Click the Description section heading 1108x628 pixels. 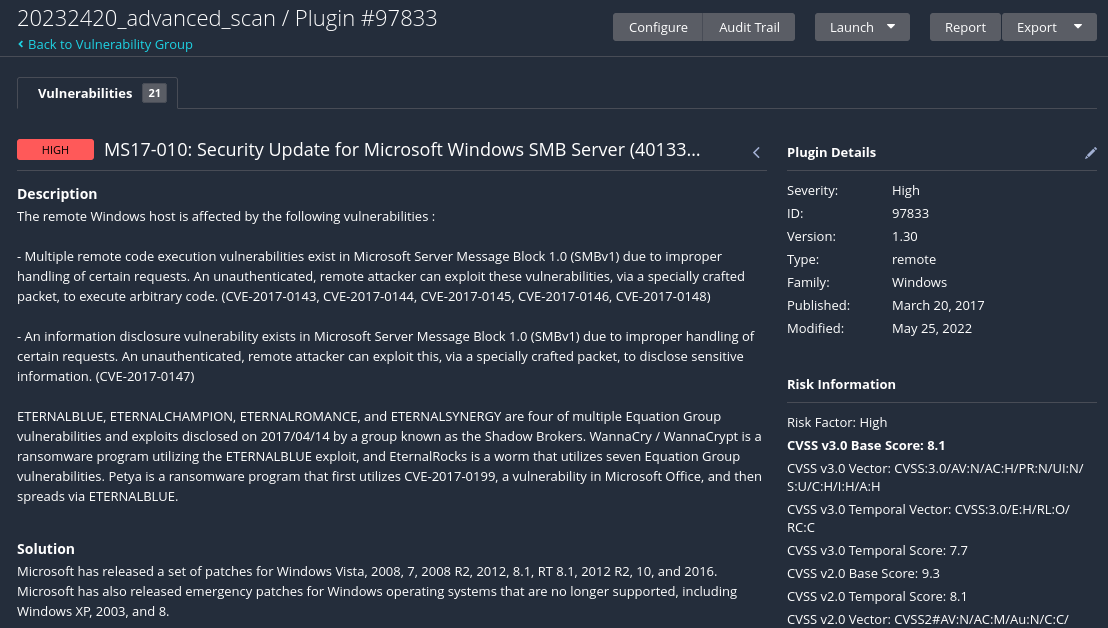57,193
